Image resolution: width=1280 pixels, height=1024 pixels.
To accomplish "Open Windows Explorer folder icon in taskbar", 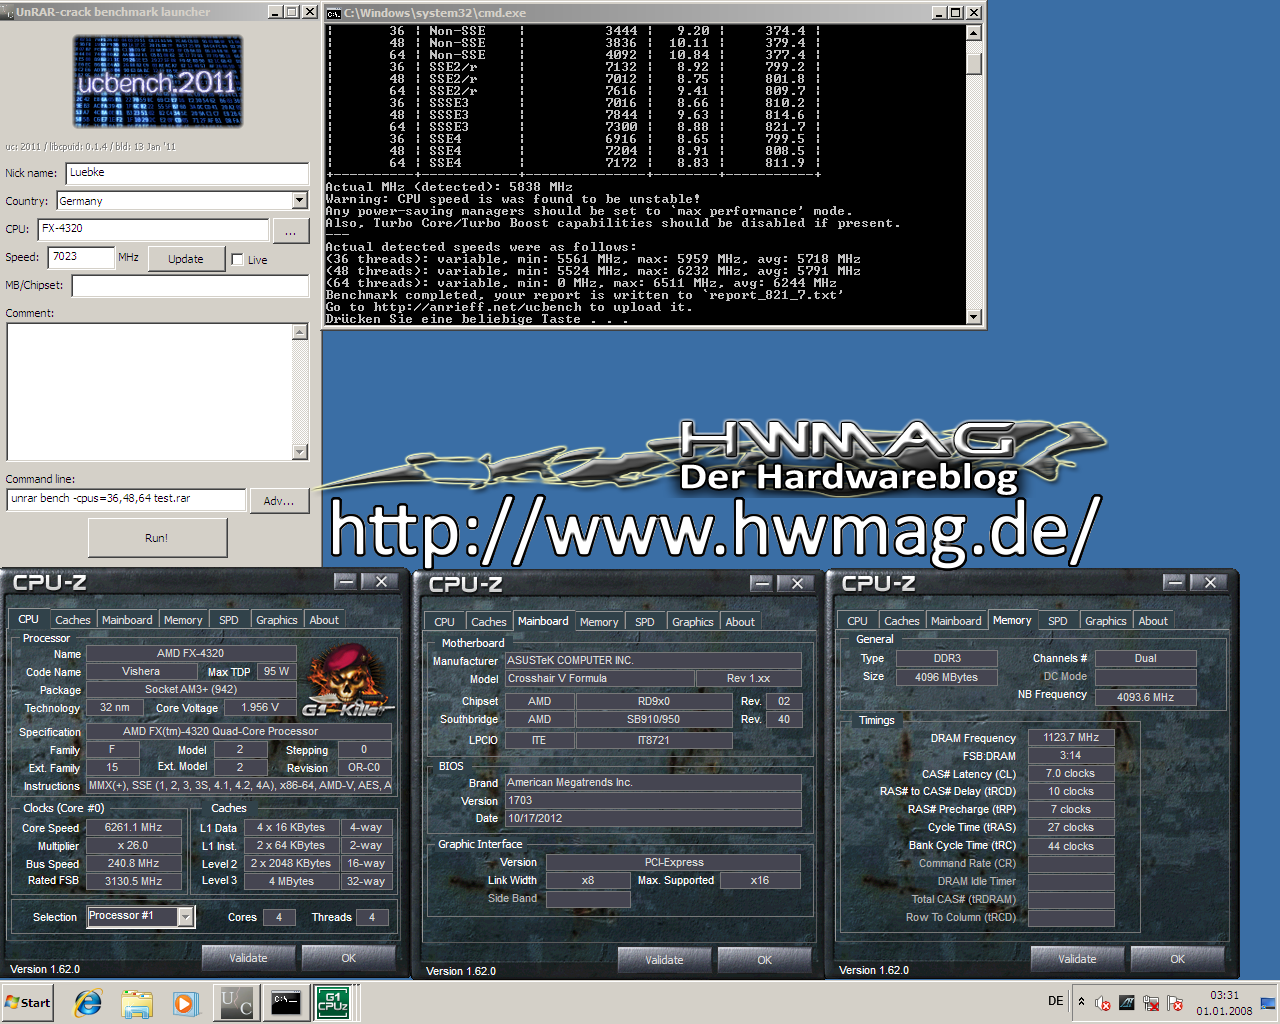I will [x=137, y=1003].
